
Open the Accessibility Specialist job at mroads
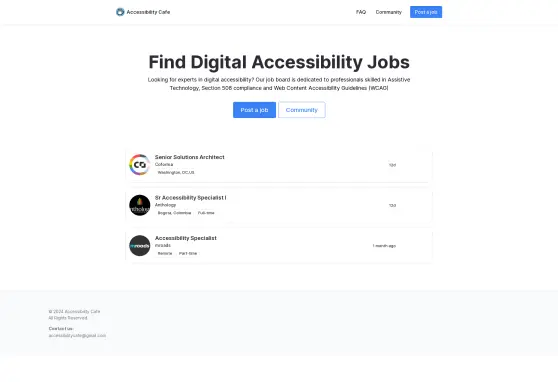(x=186, y=238)
